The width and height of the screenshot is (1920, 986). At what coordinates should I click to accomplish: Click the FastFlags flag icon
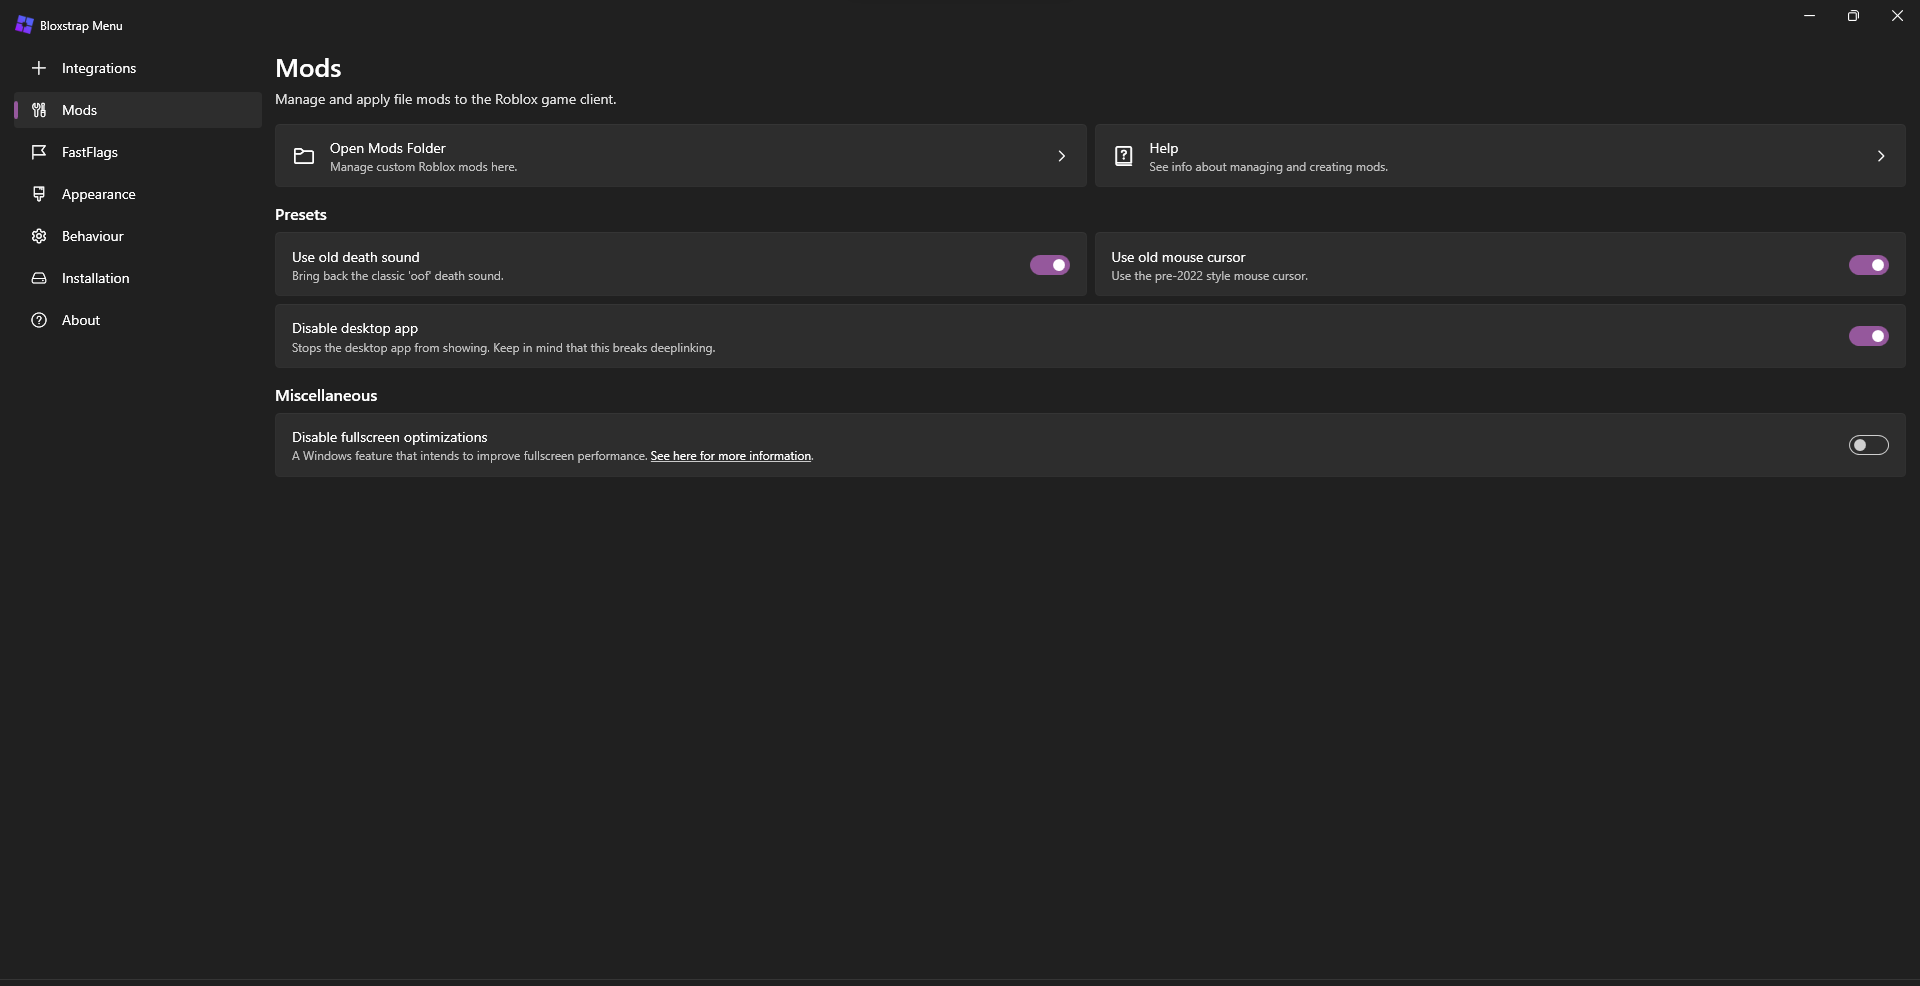coord(39,152)
